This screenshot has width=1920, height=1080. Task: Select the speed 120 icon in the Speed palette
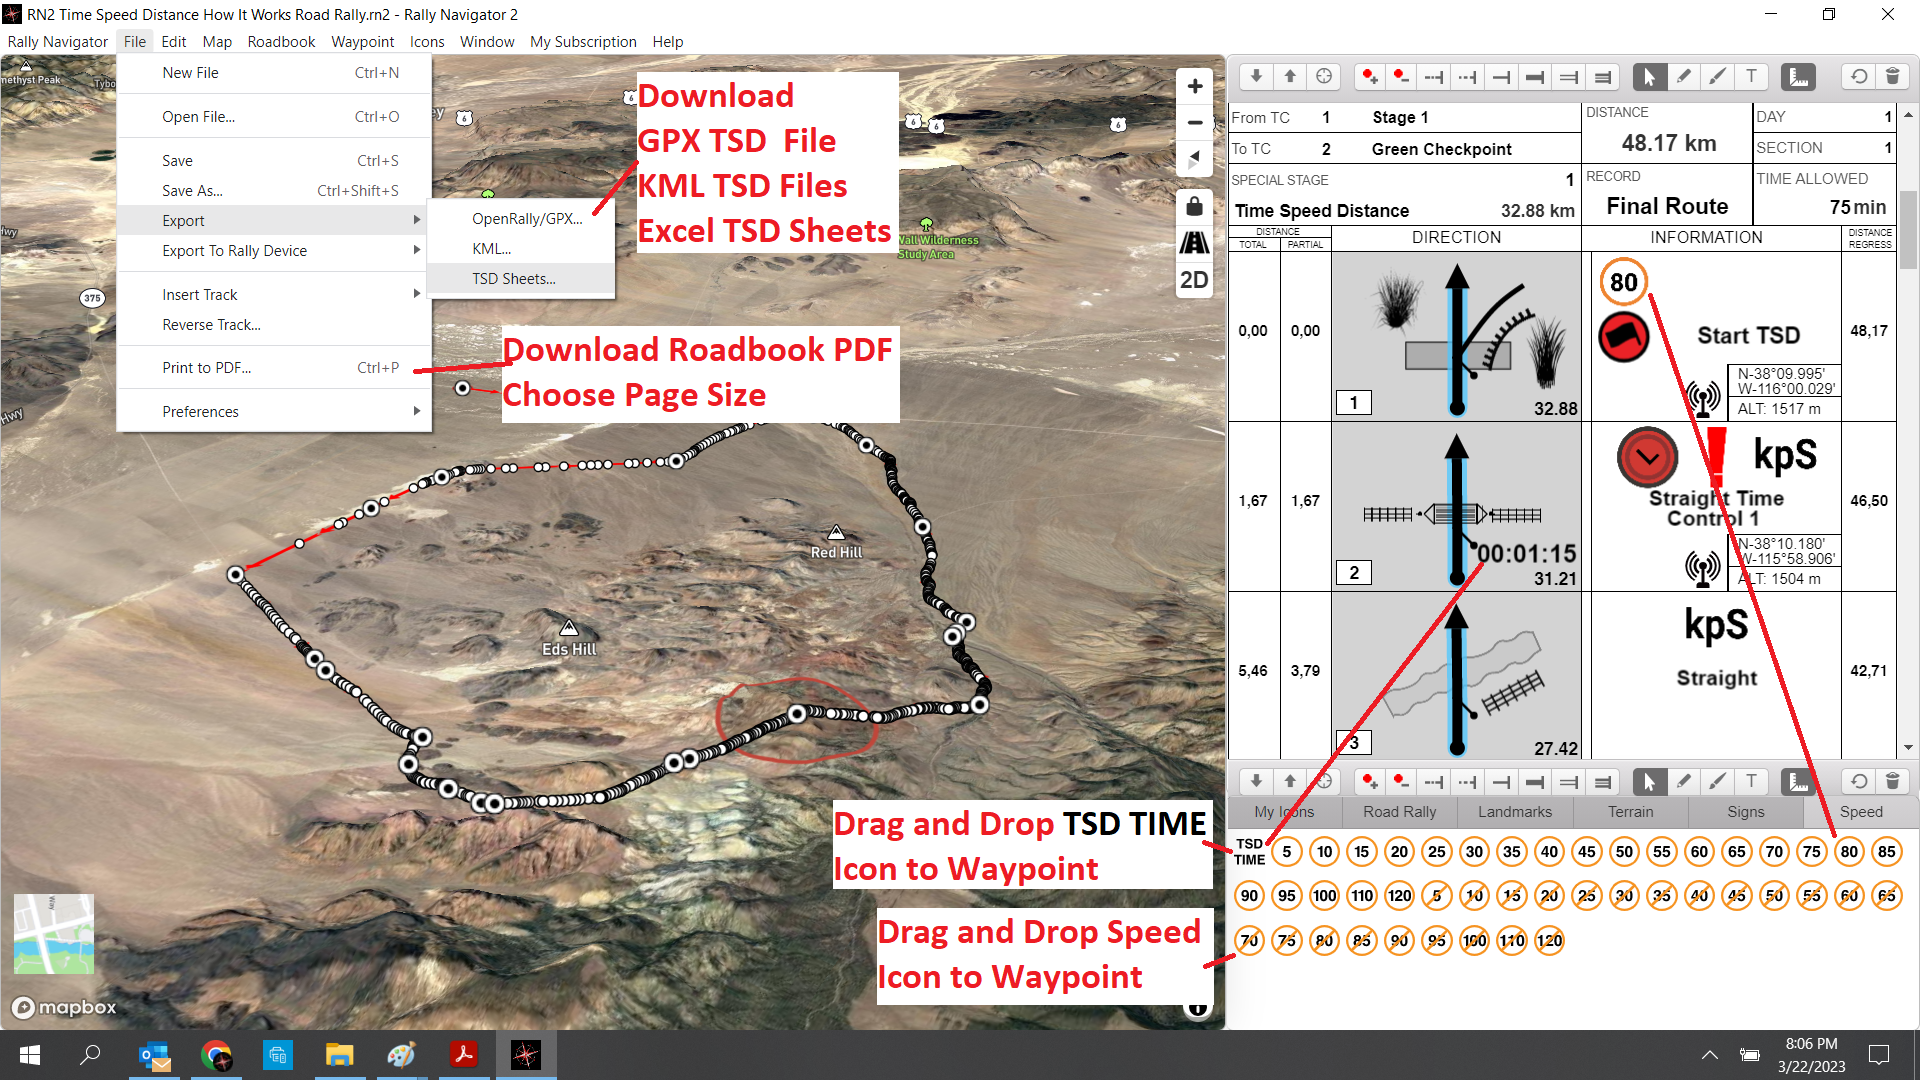1400,896
